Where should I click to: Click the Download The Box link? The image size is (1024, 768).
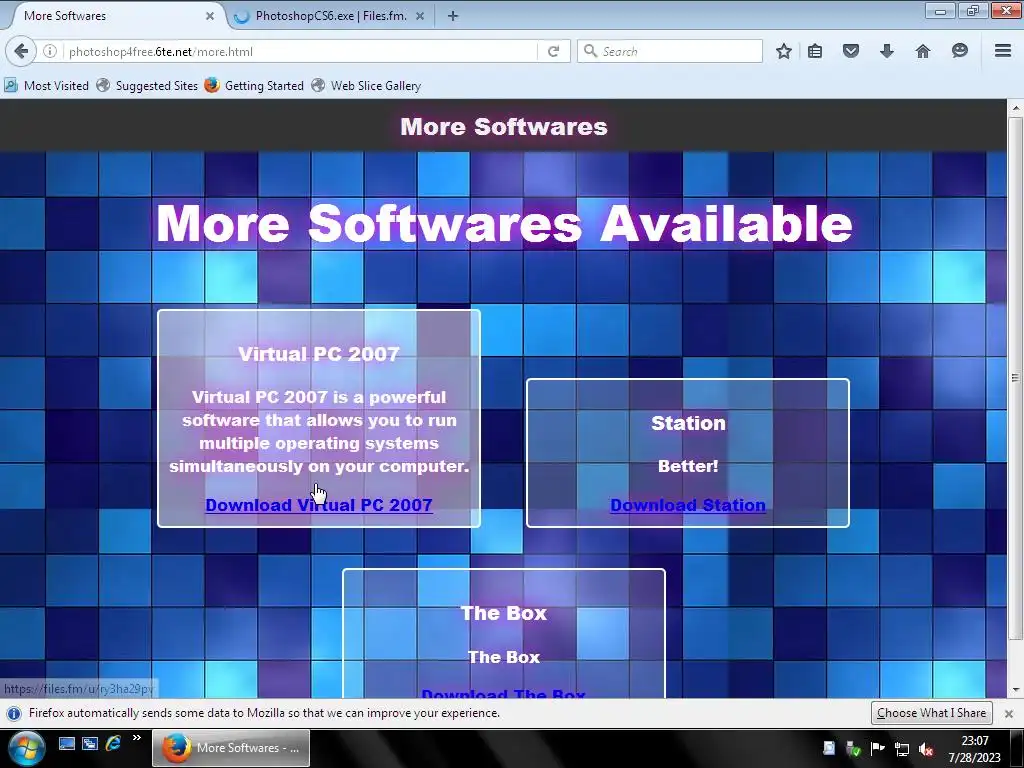point(504,694)
